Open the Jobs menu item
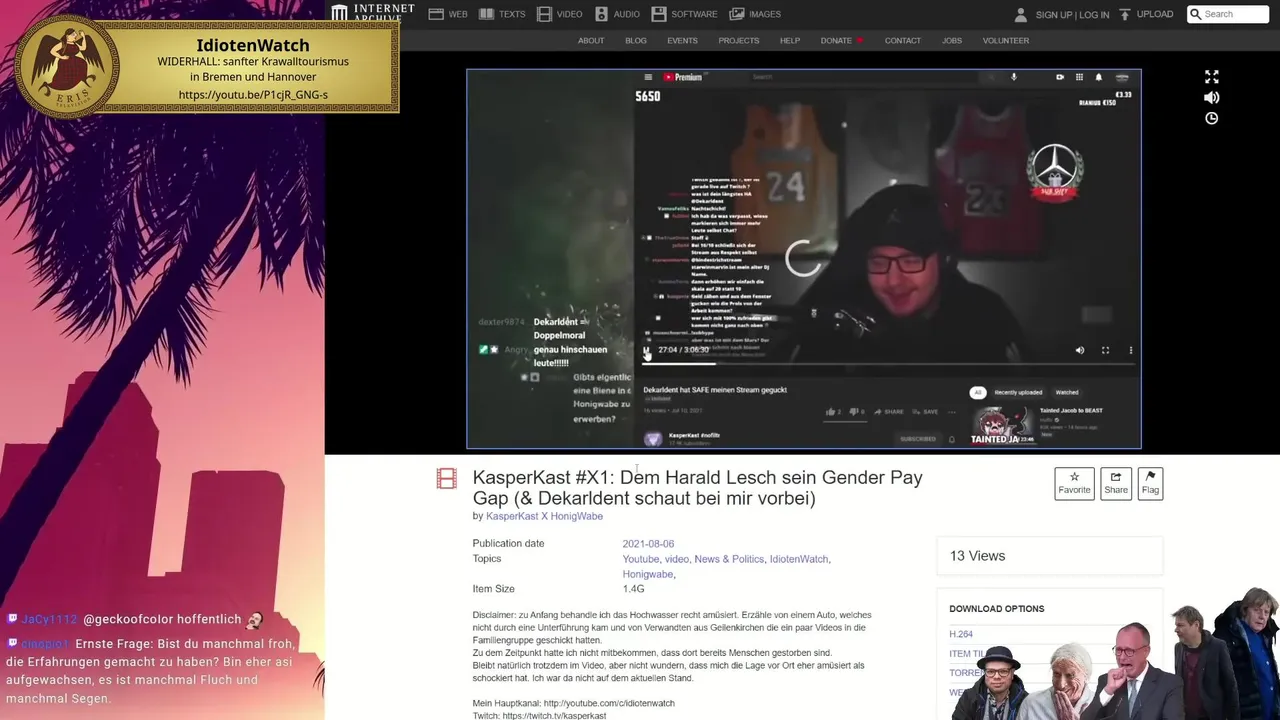Image resolution: width=1280 pixels, height=720 pixels. tap(952, 41)
